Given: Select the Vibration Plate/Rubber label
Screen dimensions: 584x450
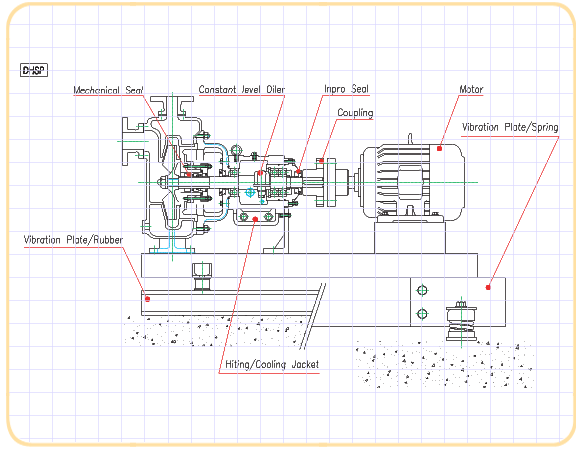Looking at the screenshot, I should pos(73,240).
